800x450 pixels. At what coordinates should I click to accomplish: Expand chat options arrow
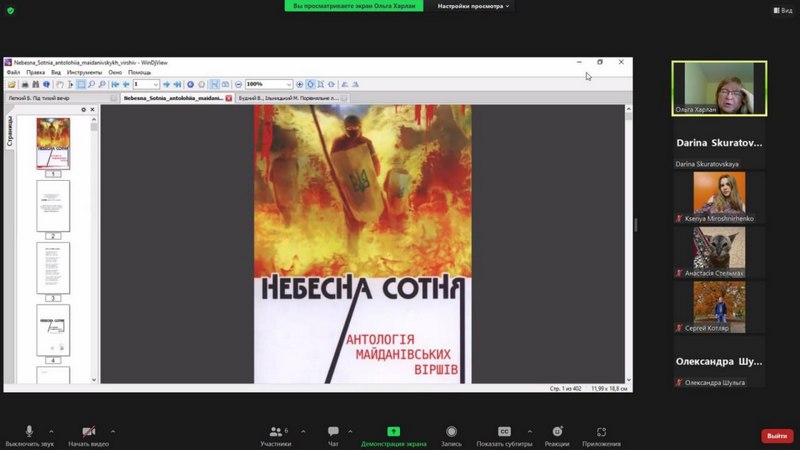tap(351, 432)
